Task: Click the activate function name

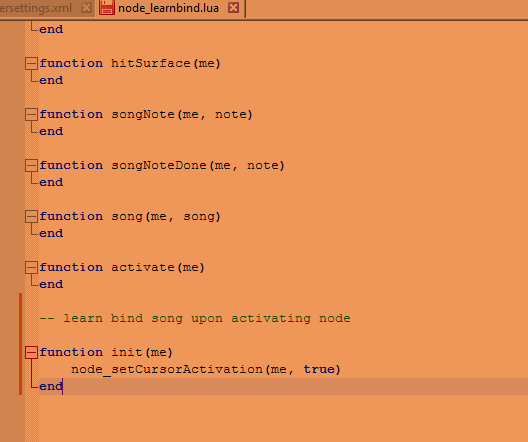Action: [142, 268]
